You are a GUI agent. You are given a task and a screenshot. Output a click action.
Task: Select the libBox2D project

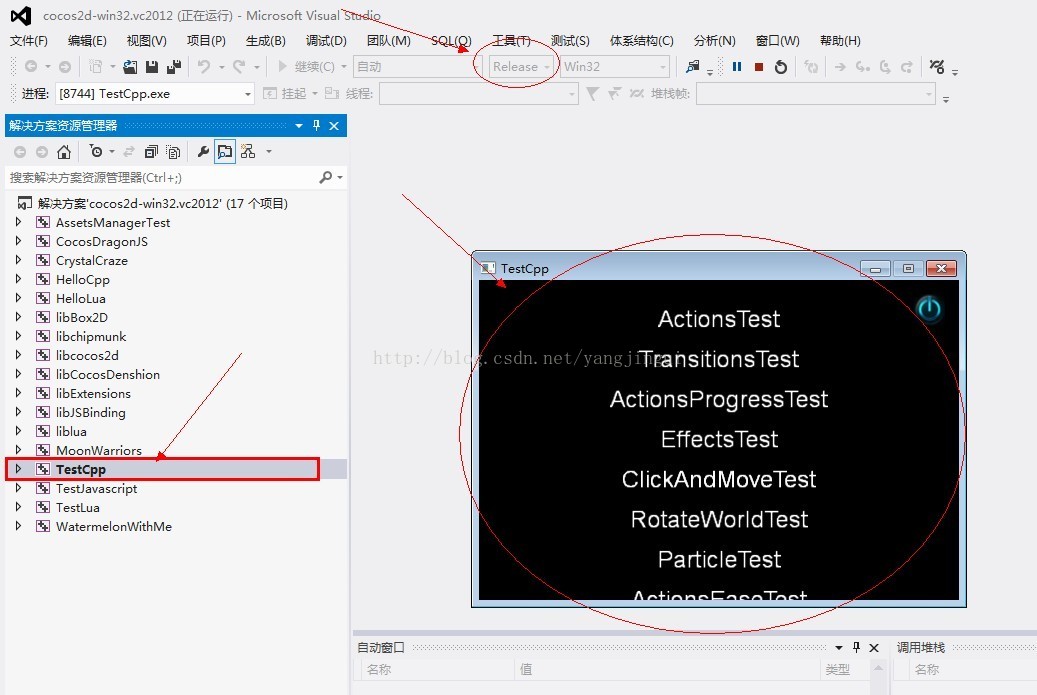tap(82, 317)
